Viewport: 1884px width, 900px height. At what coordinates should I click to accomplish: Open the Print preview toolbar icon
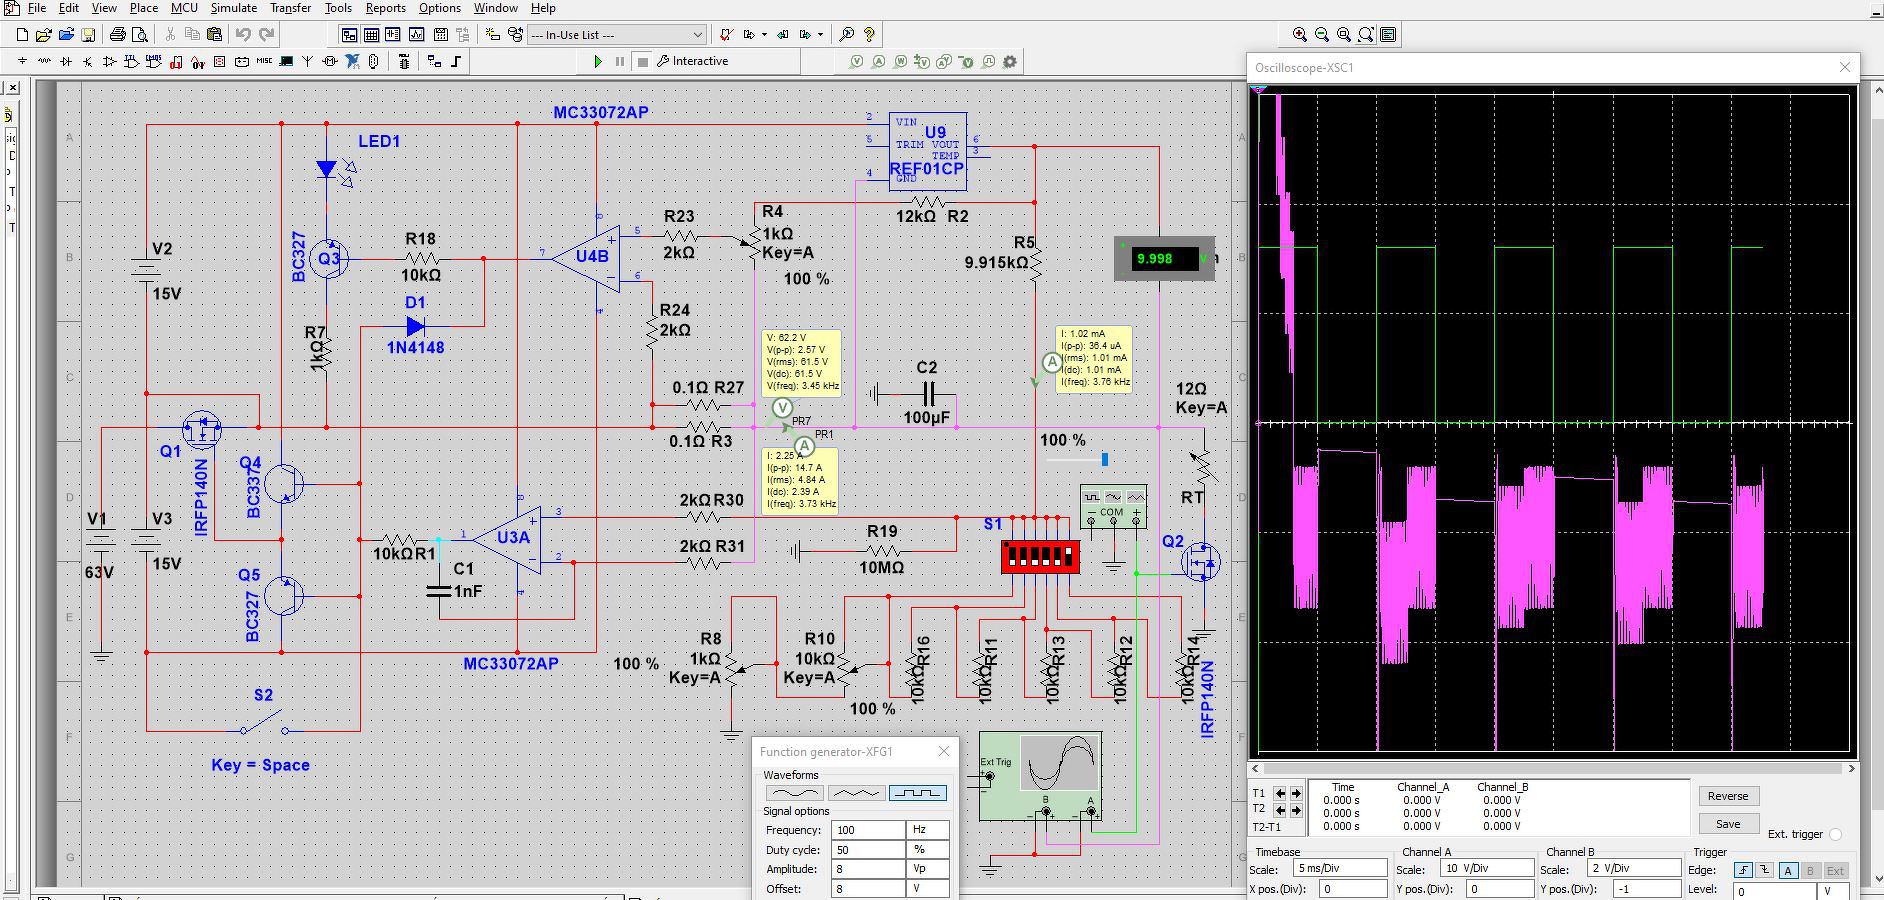[140, 34]
